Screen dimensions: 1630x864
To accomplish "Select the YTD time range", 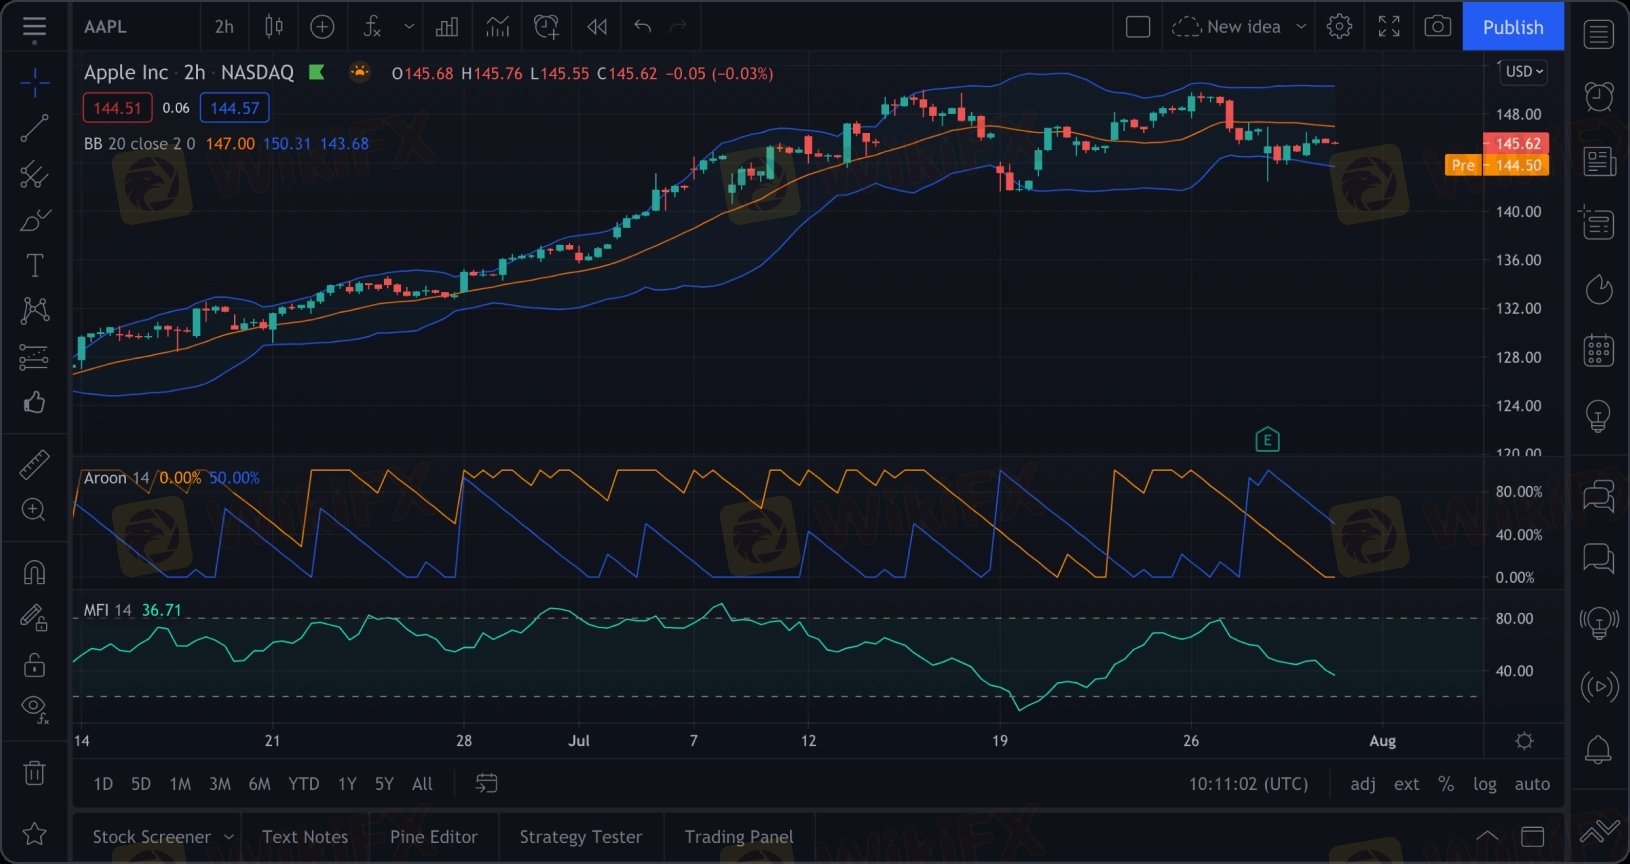I will [304, 784].
